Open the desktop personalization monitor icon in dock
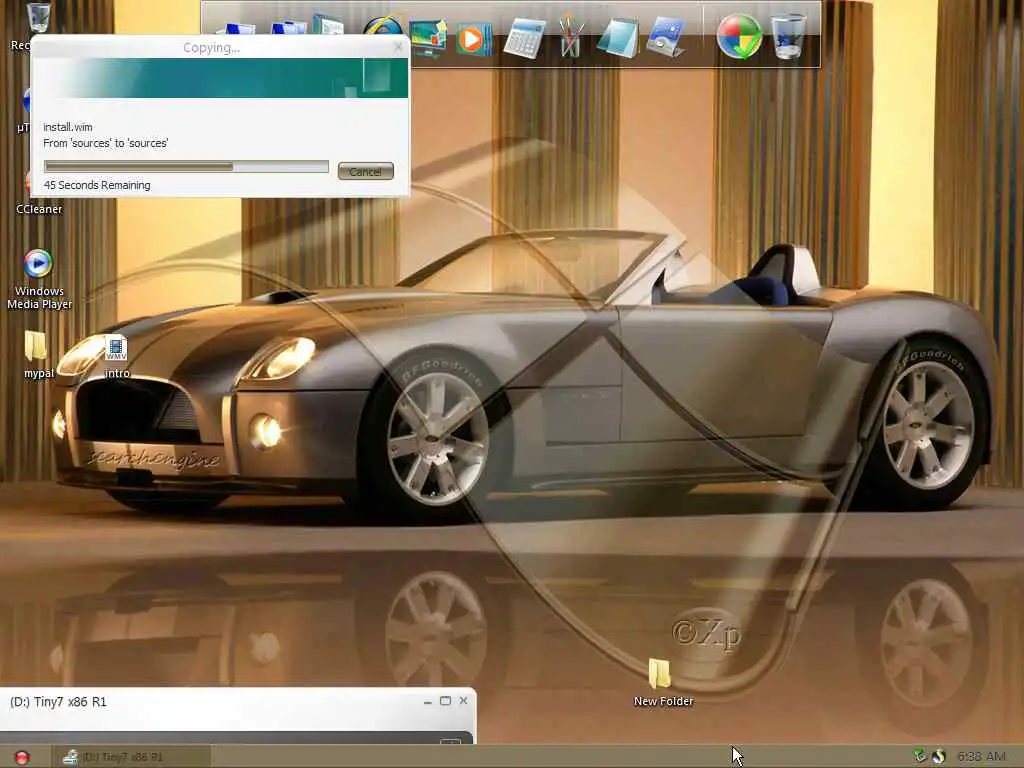Viewport: 1024px width, 768px height. 428,38
